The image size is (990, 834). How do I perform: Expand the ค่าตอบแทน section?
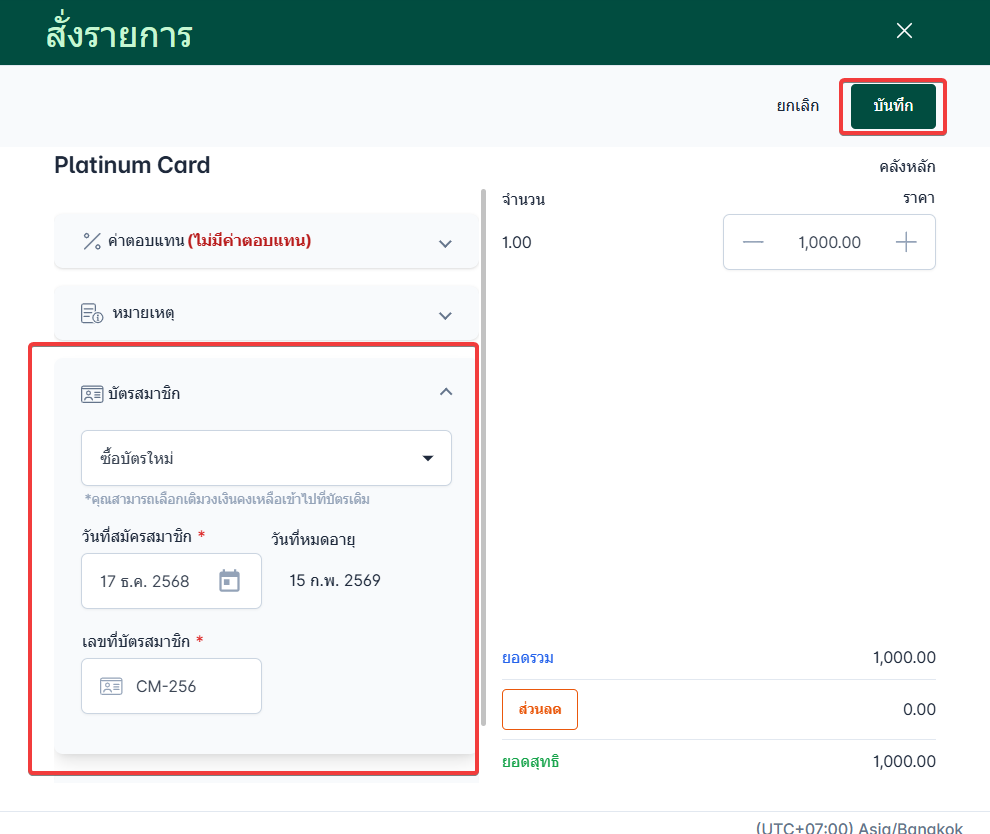coord(446,243)
